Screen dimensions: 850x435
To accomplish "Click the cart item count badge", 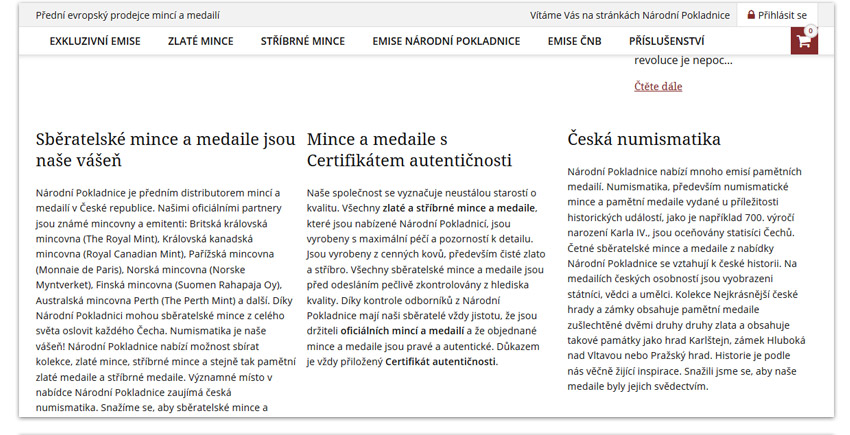I will click(x=810, y=31).
